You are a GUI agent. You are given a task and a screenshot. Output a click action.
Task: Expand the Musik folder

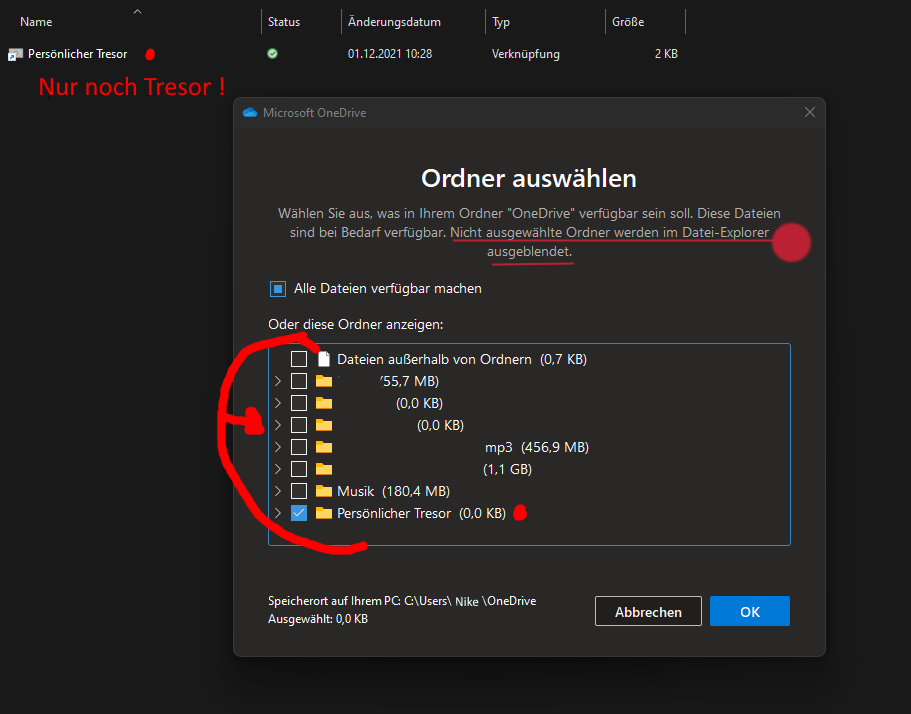pyautogui.click(x=278, y=491)
